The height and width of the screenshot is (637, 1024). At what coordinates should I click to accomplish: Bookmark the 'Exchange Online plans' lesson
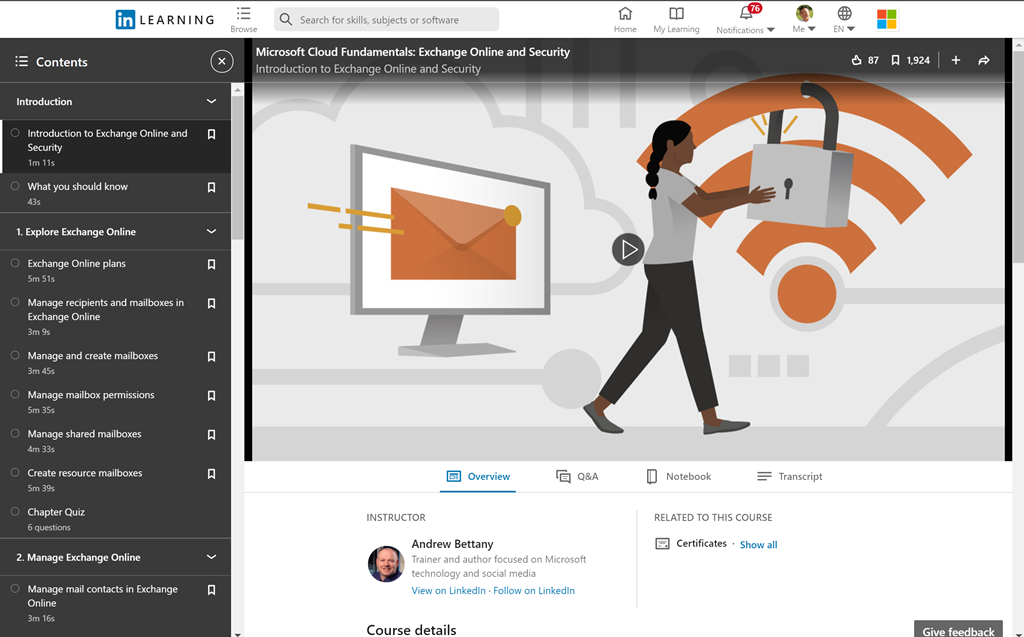[211, 265]
